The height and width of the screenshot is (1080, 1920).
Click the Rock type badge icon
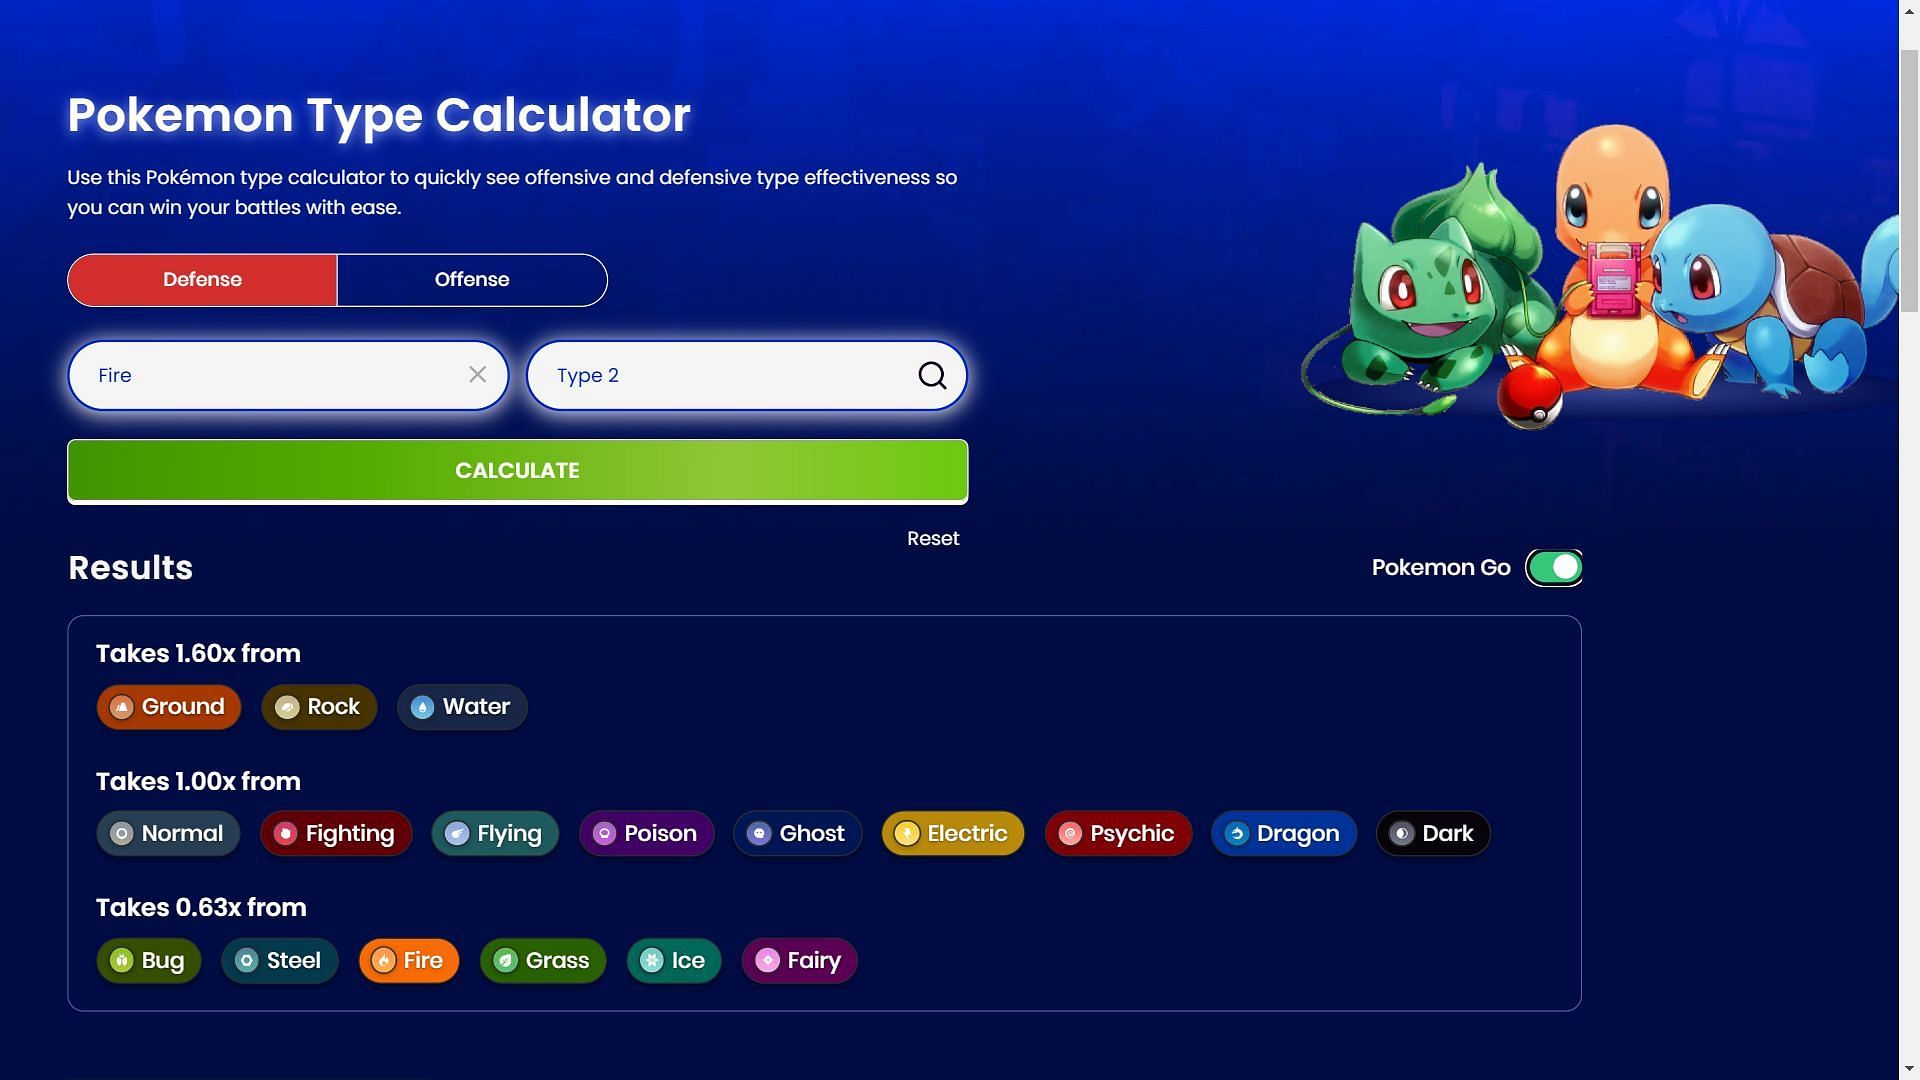(x=285, y=705)
